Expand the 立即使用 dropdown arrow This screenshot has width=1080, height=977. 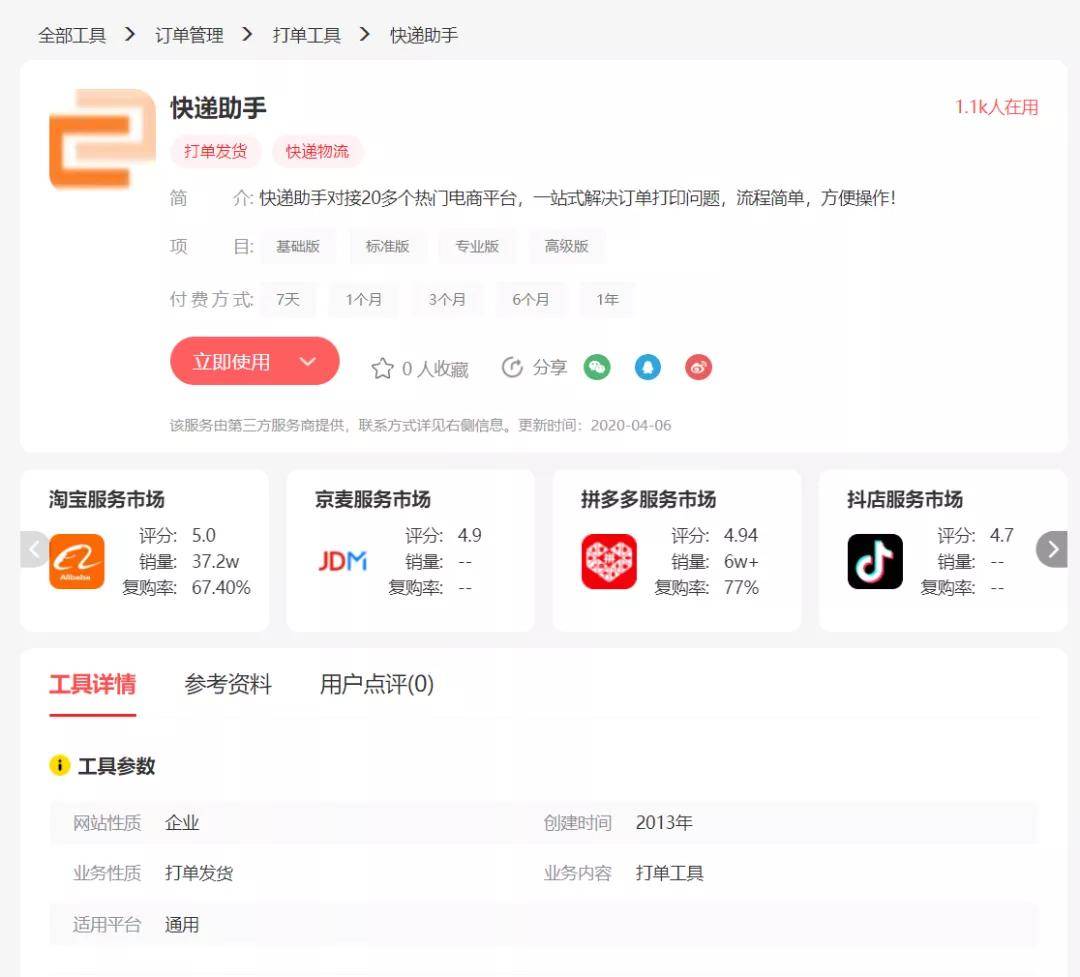click(308, 362)
